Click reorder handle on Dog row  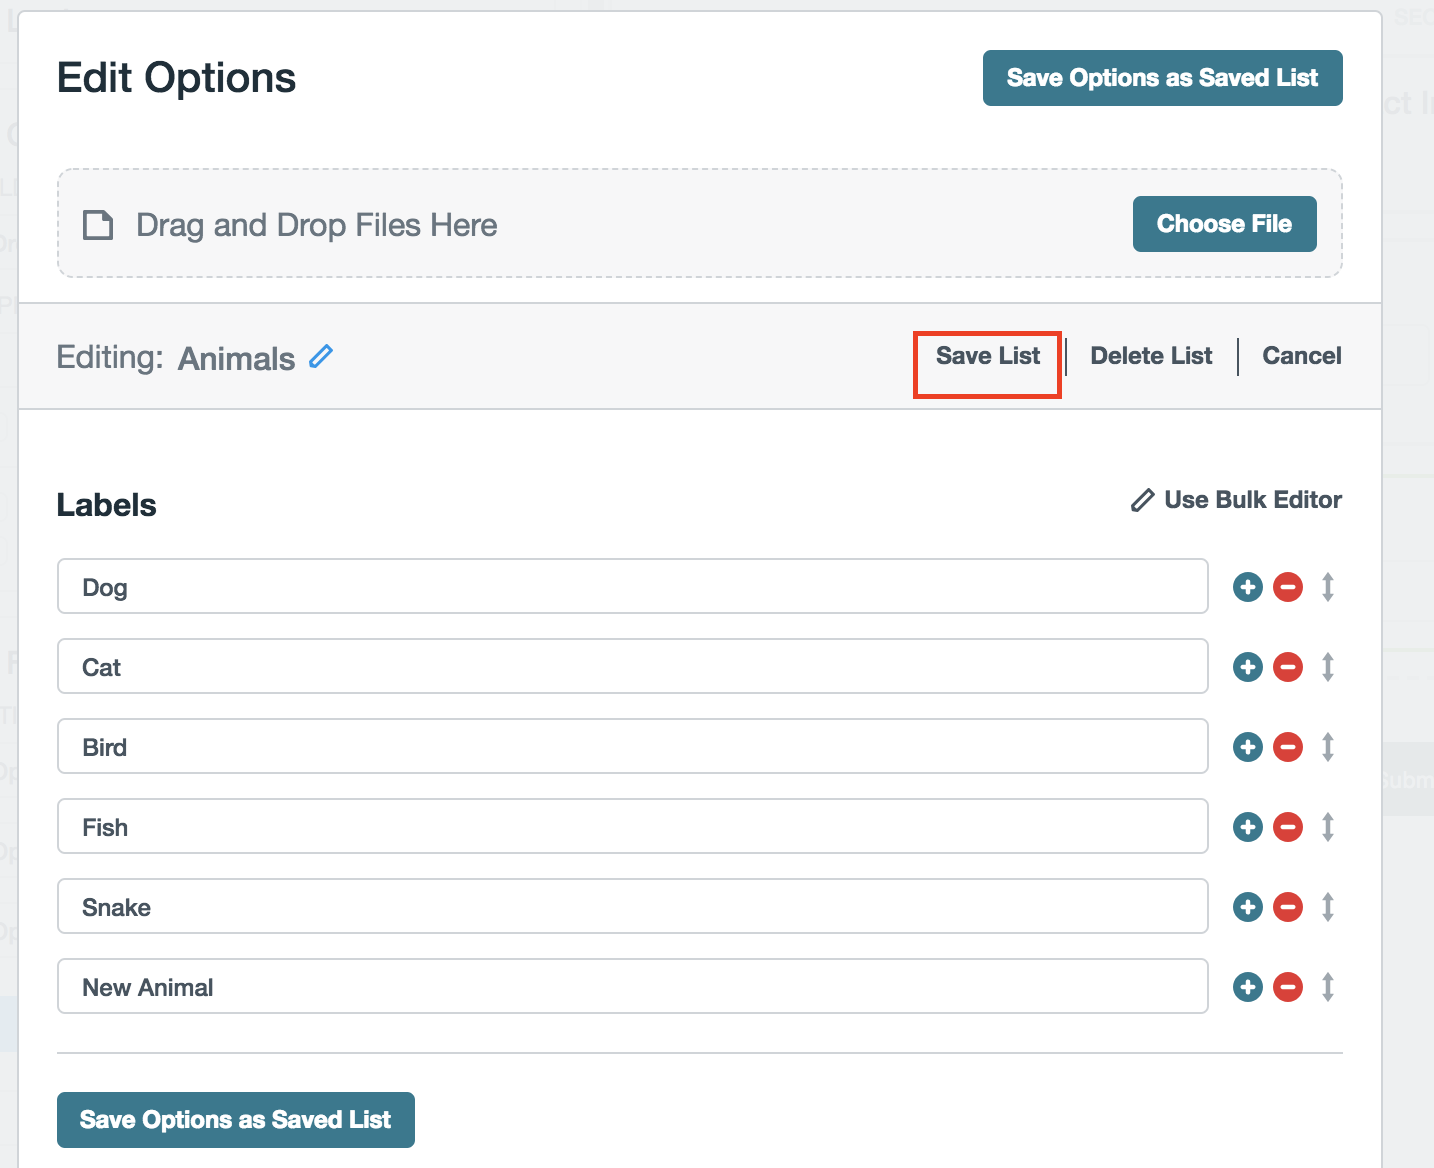tap(1328, 587)
